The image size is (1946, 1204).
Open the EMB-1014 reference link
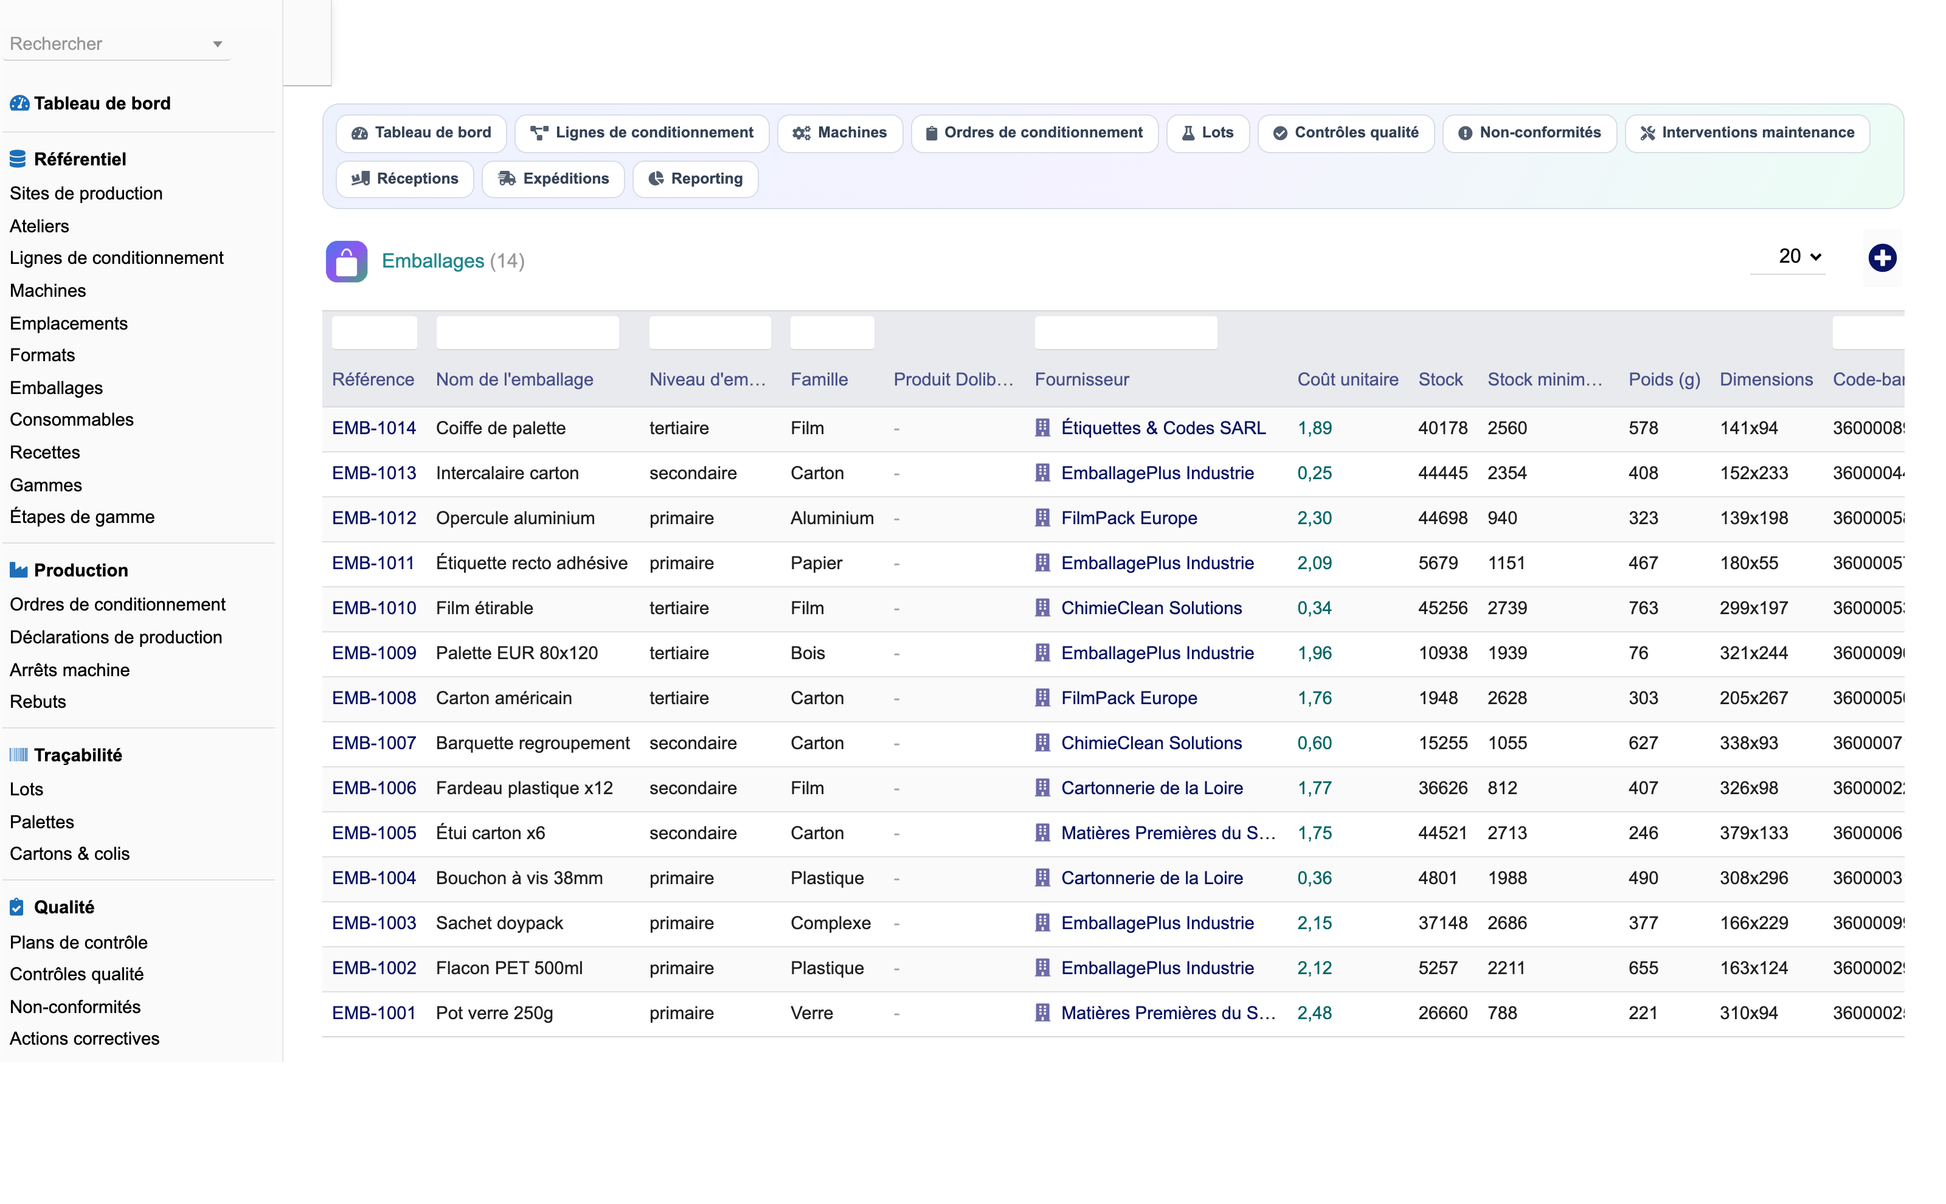[x=374, y=428]
